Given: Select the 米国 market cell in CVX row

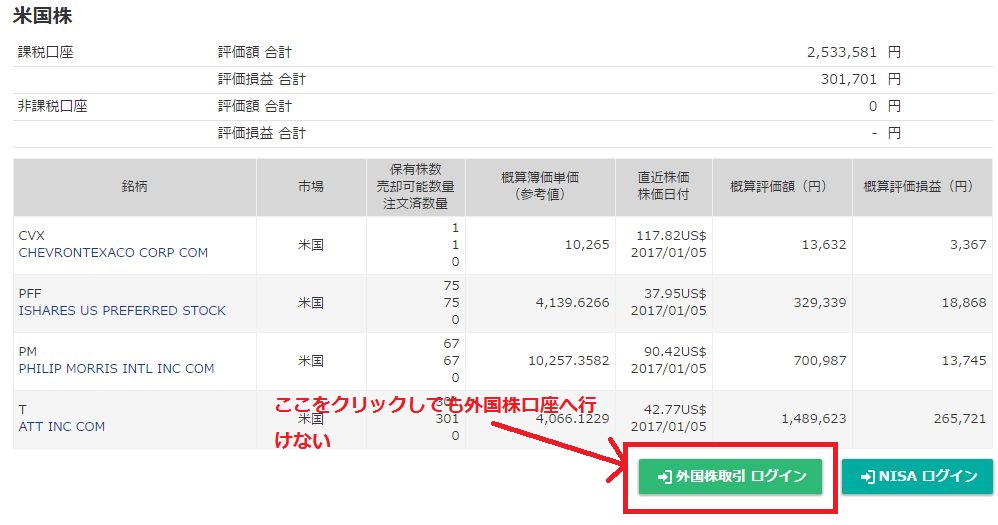Looking at the screenshot, I should point(311,244).
